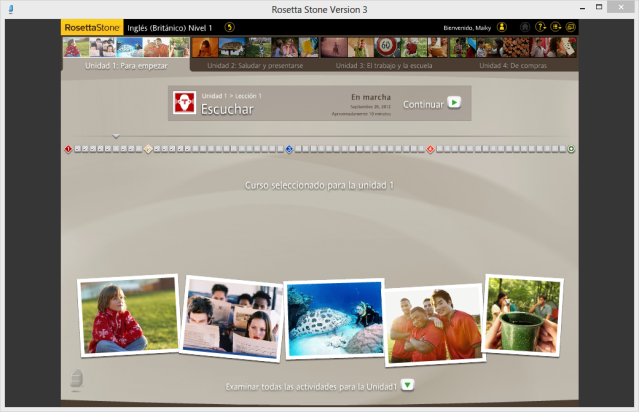The image size is (639, 412).
Task: Click the home icon in the top bar
Action: point(524,28)
